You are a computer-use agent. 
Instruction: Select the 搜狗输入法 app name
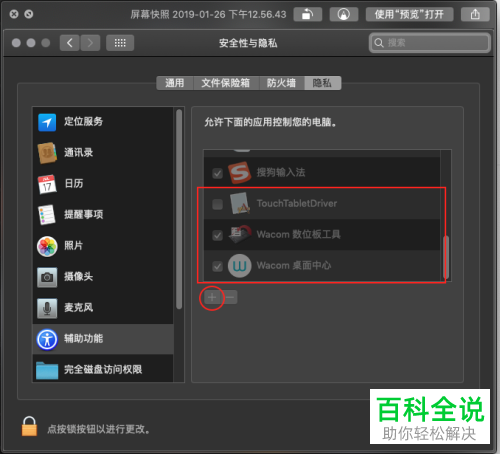(281, 172)
